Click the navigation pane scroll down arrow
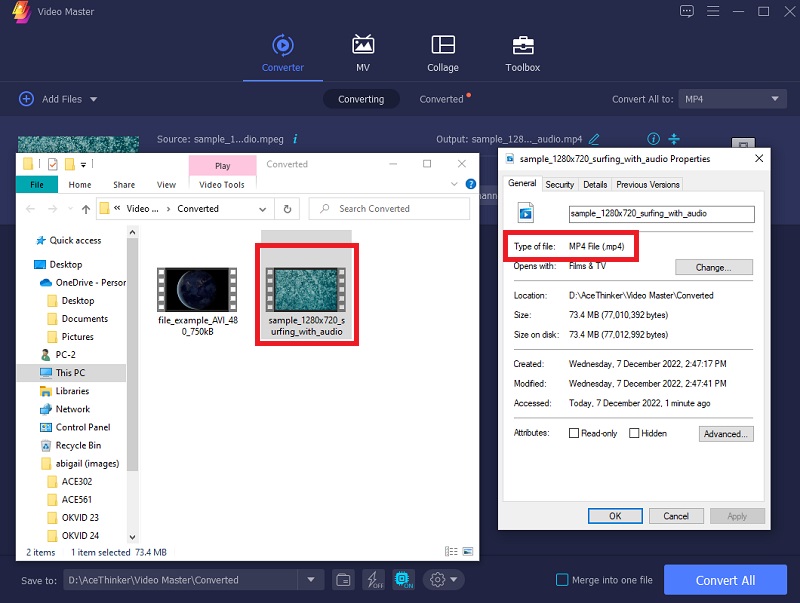The width and height of the screenshot is (800, 603). 132,537
